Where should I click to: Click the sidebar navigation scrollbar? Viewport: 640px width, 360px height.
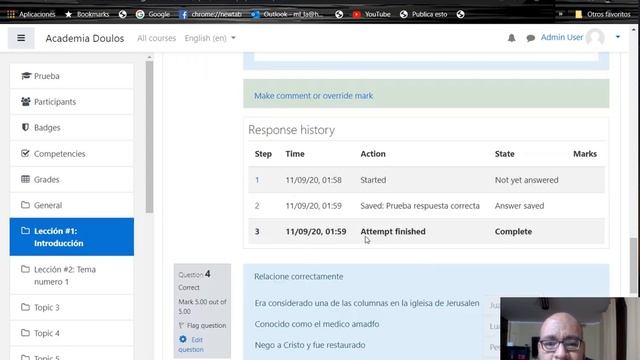pos(149,137)
